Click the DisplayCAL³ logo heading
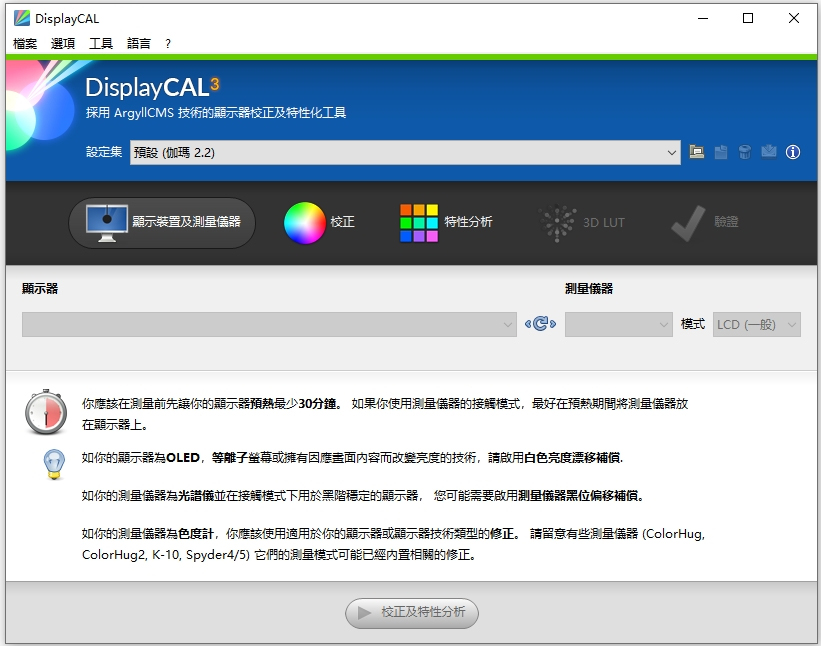Image resolution: width=821 pixels, height=646 pixels. (152, 87)
